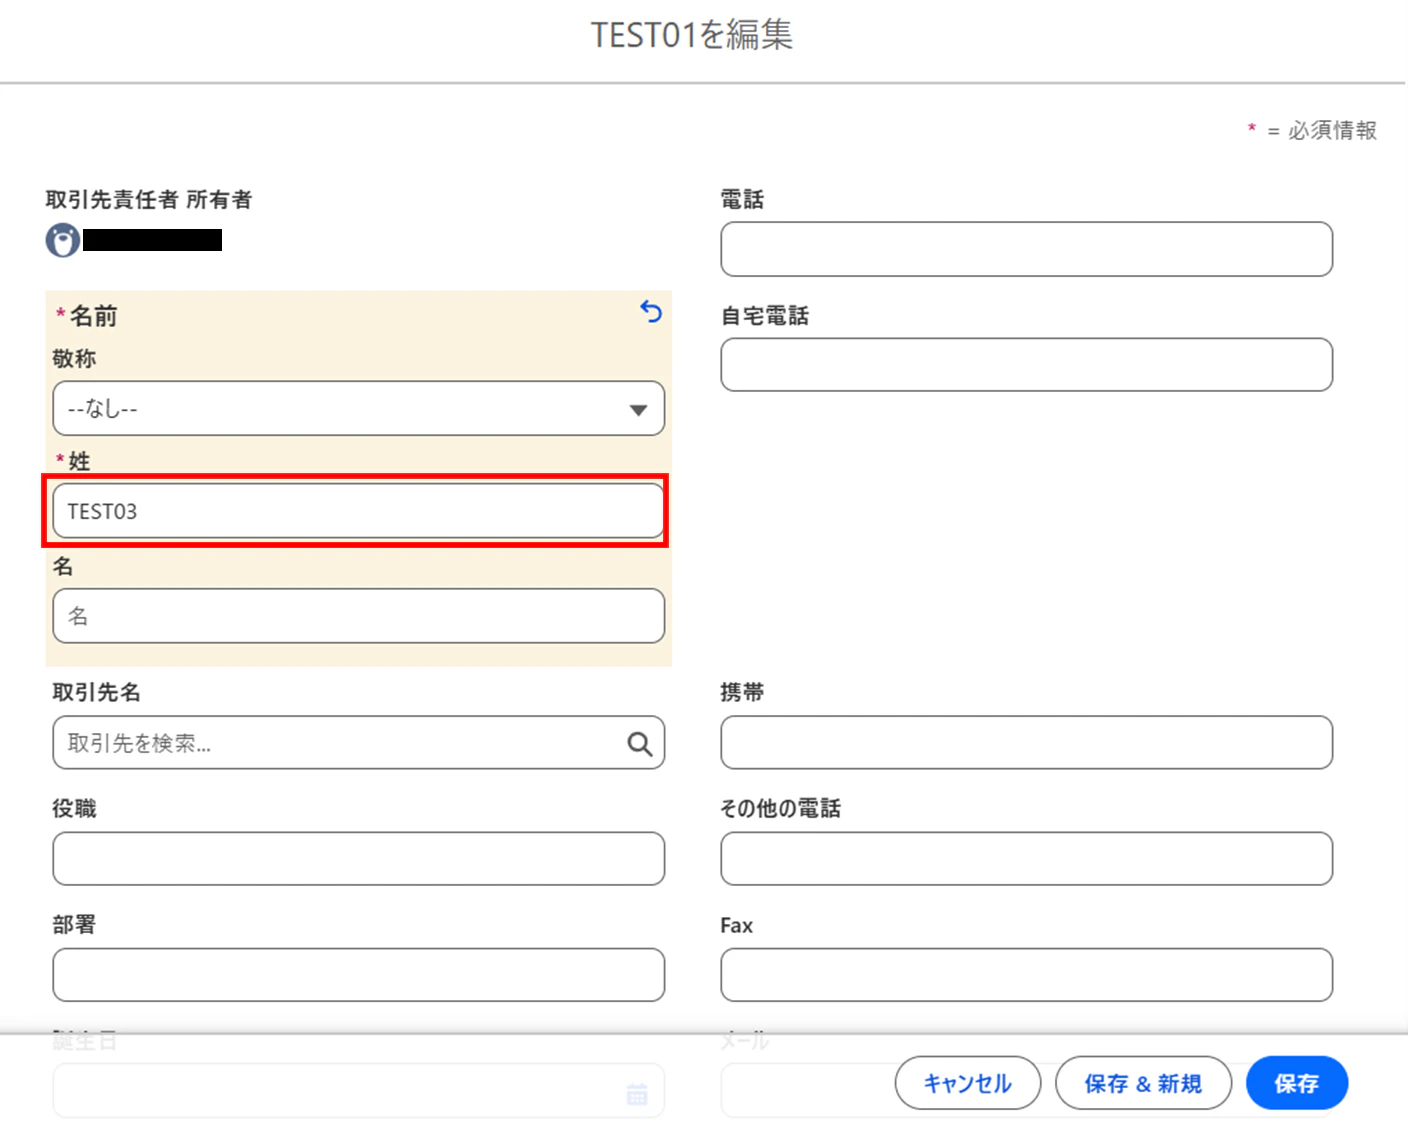Click the 必須情報 legend text
Image resolution: width=1408 pixels, height=1125 pixels.
[x=1332, y=130]
